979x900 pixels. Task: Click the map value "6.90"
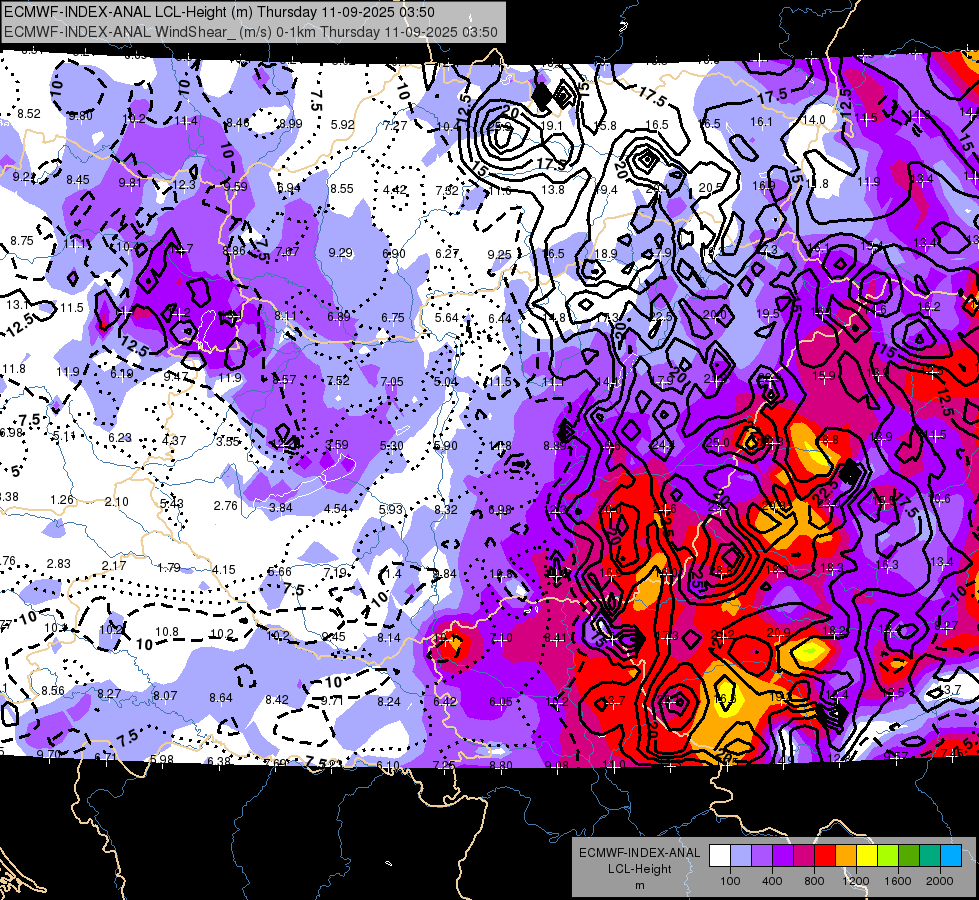coord(393,254)
